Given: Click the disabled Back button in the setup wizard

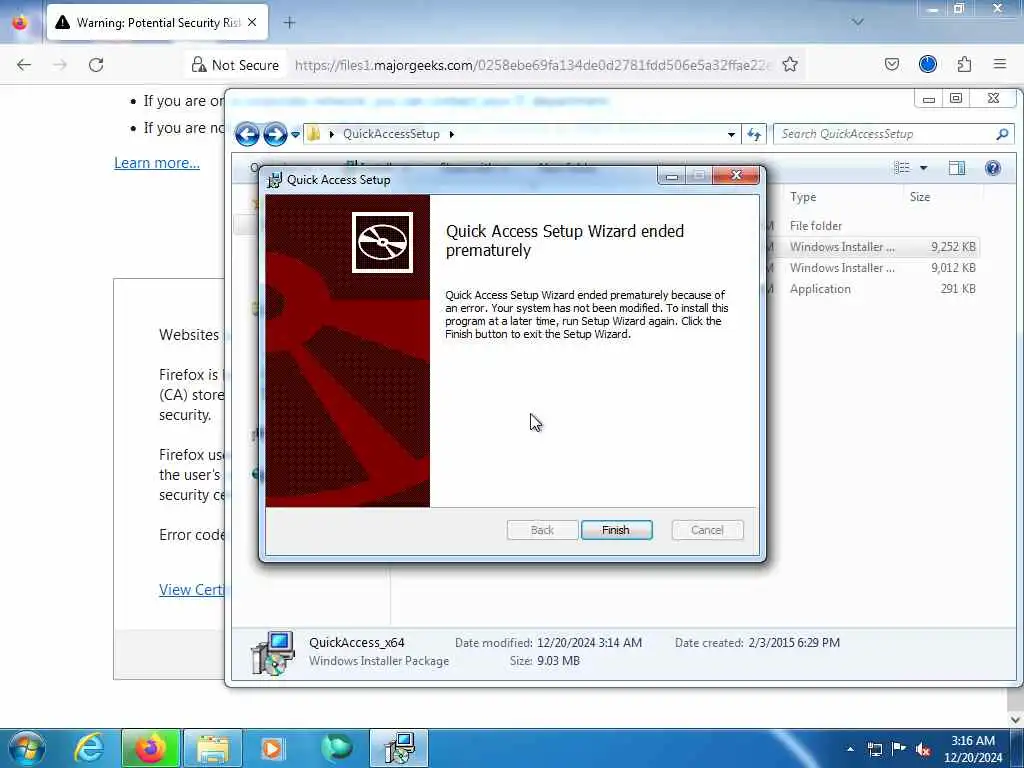Looking at the screenshot, I should (x=542, y=530).
